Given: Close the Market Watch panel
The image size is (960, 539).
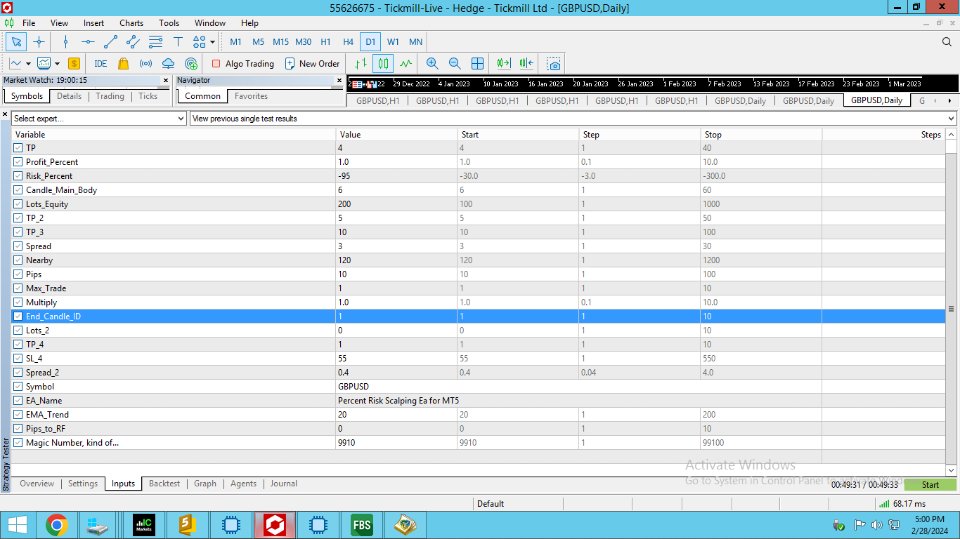Looking at the screenshot, I should pos(165,80).
